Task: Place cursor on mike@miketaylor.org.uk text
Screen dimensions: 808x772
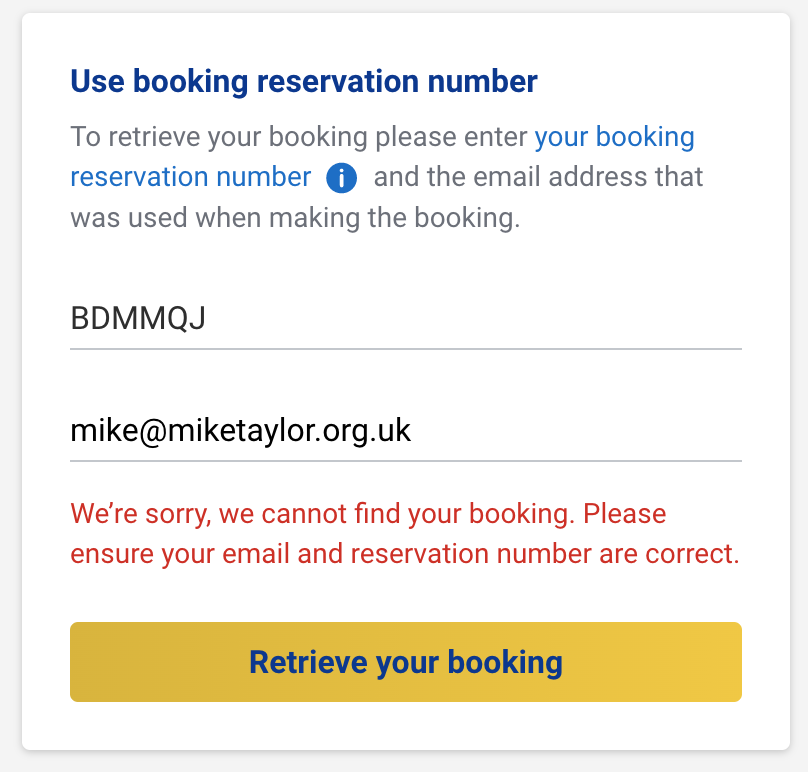Action: pyautogui.click(x=240, y=430)
